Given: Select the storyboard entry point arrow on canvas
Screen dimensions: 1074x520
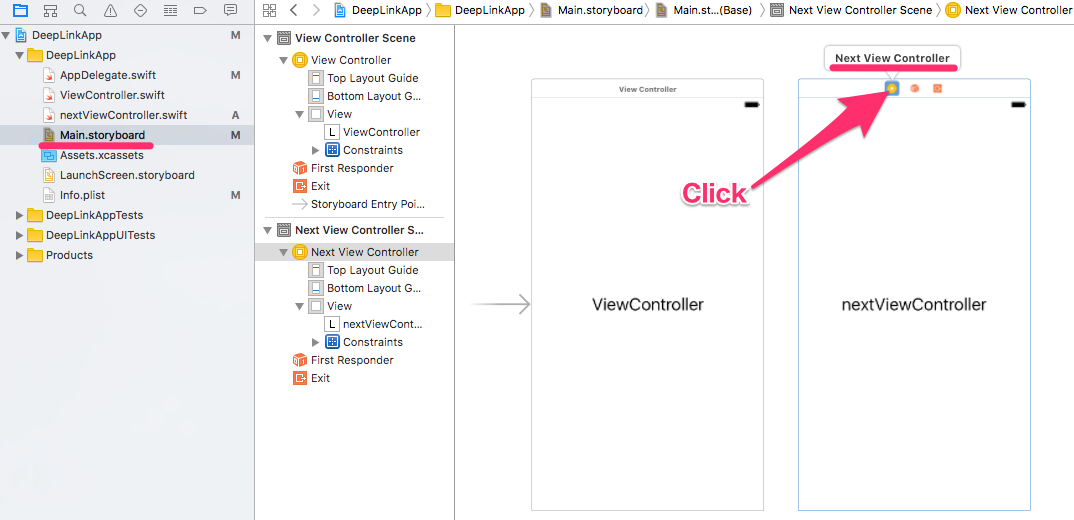Looking at the screenshot, I should click(x=501, y=304).
